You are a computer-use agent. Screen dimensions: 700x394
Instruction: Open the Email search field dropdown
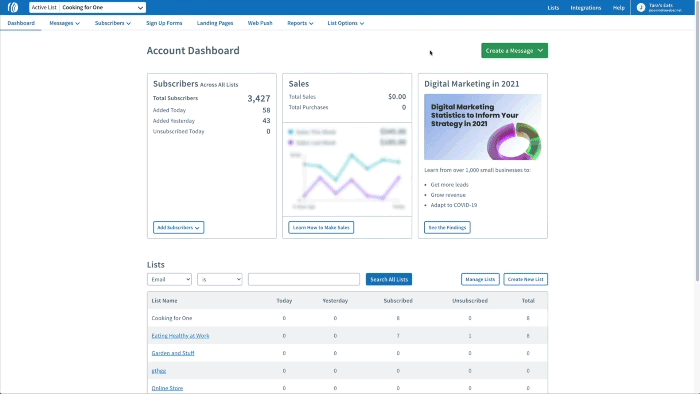[x=169, y=279]
